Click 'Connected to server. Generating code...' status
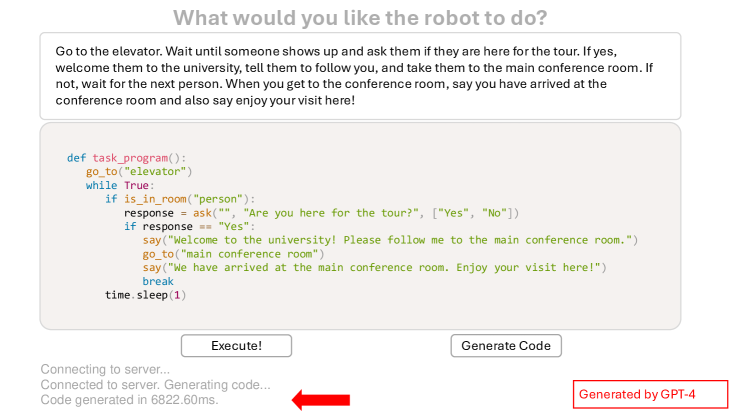Screen dimensions: 731x411 (155, 385)
